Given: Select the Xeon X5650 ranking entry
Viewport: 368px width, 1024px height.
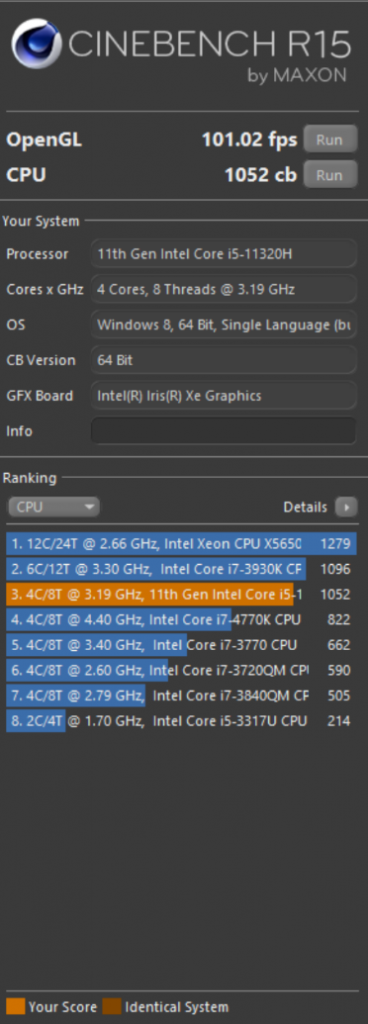Looking at the screenshot, I should [181, 543].
